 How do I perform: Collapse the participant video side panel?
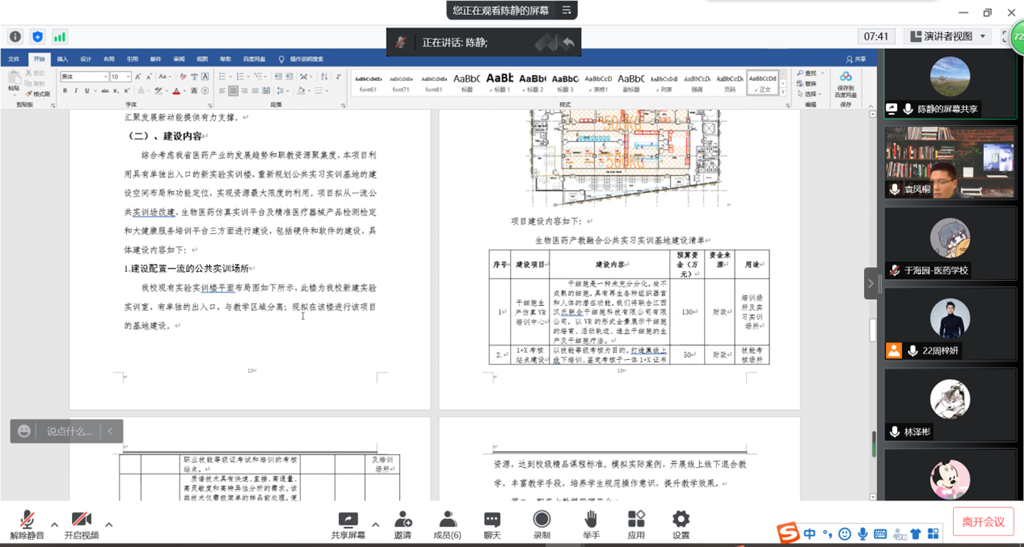(x=871, y=283)
